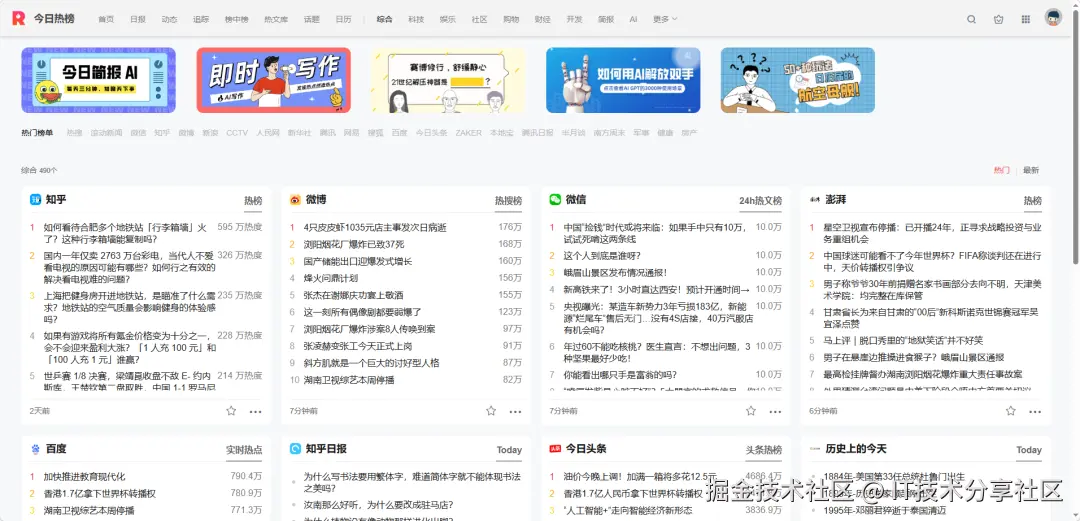1080x521 pixels.
Task: Click the 今日头条 card logo icon
Action: click(555, 449)
